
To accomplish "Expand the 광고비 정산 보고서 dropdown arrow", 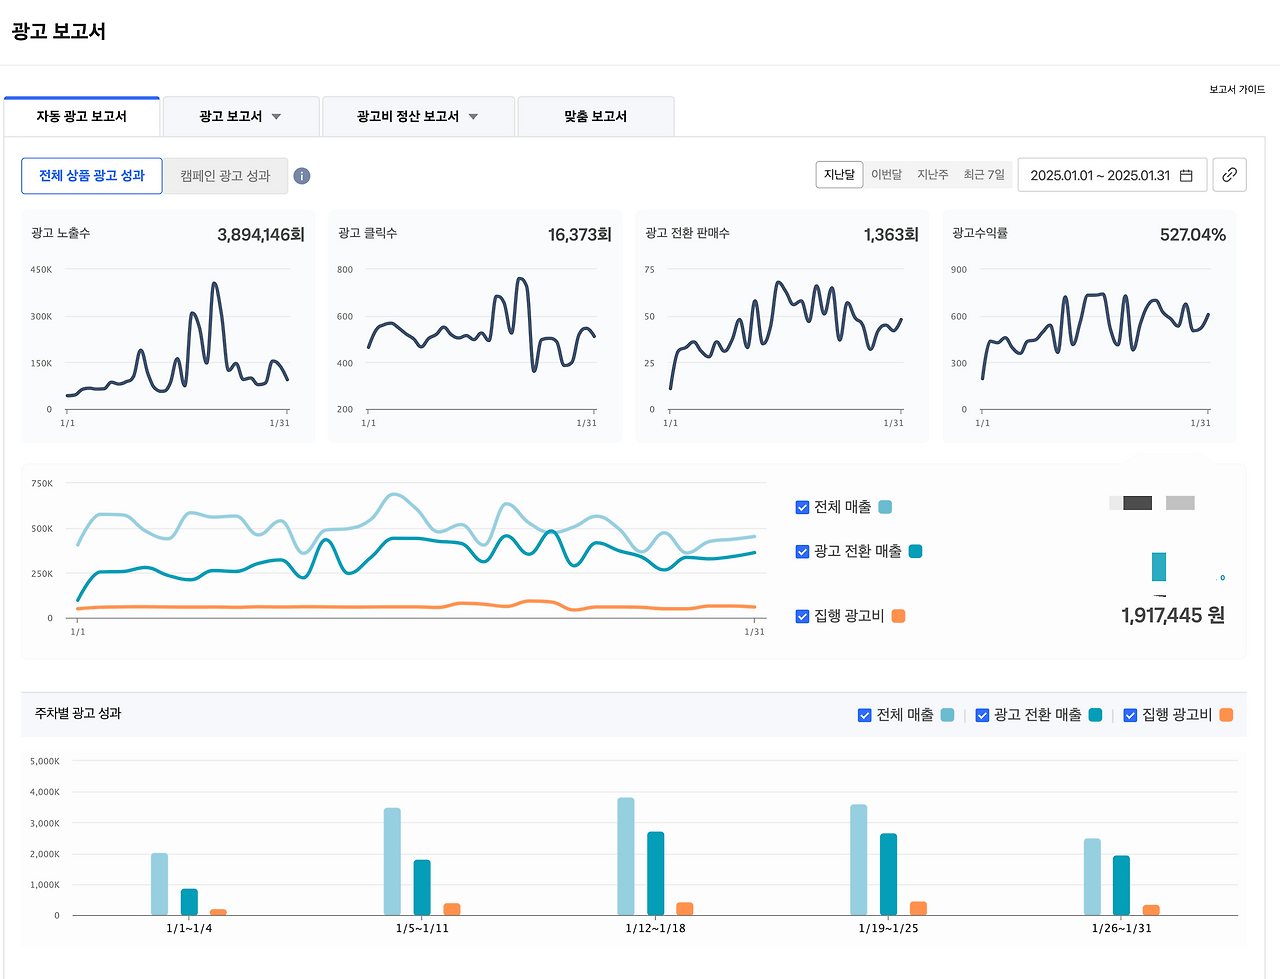I will [473, 117].
